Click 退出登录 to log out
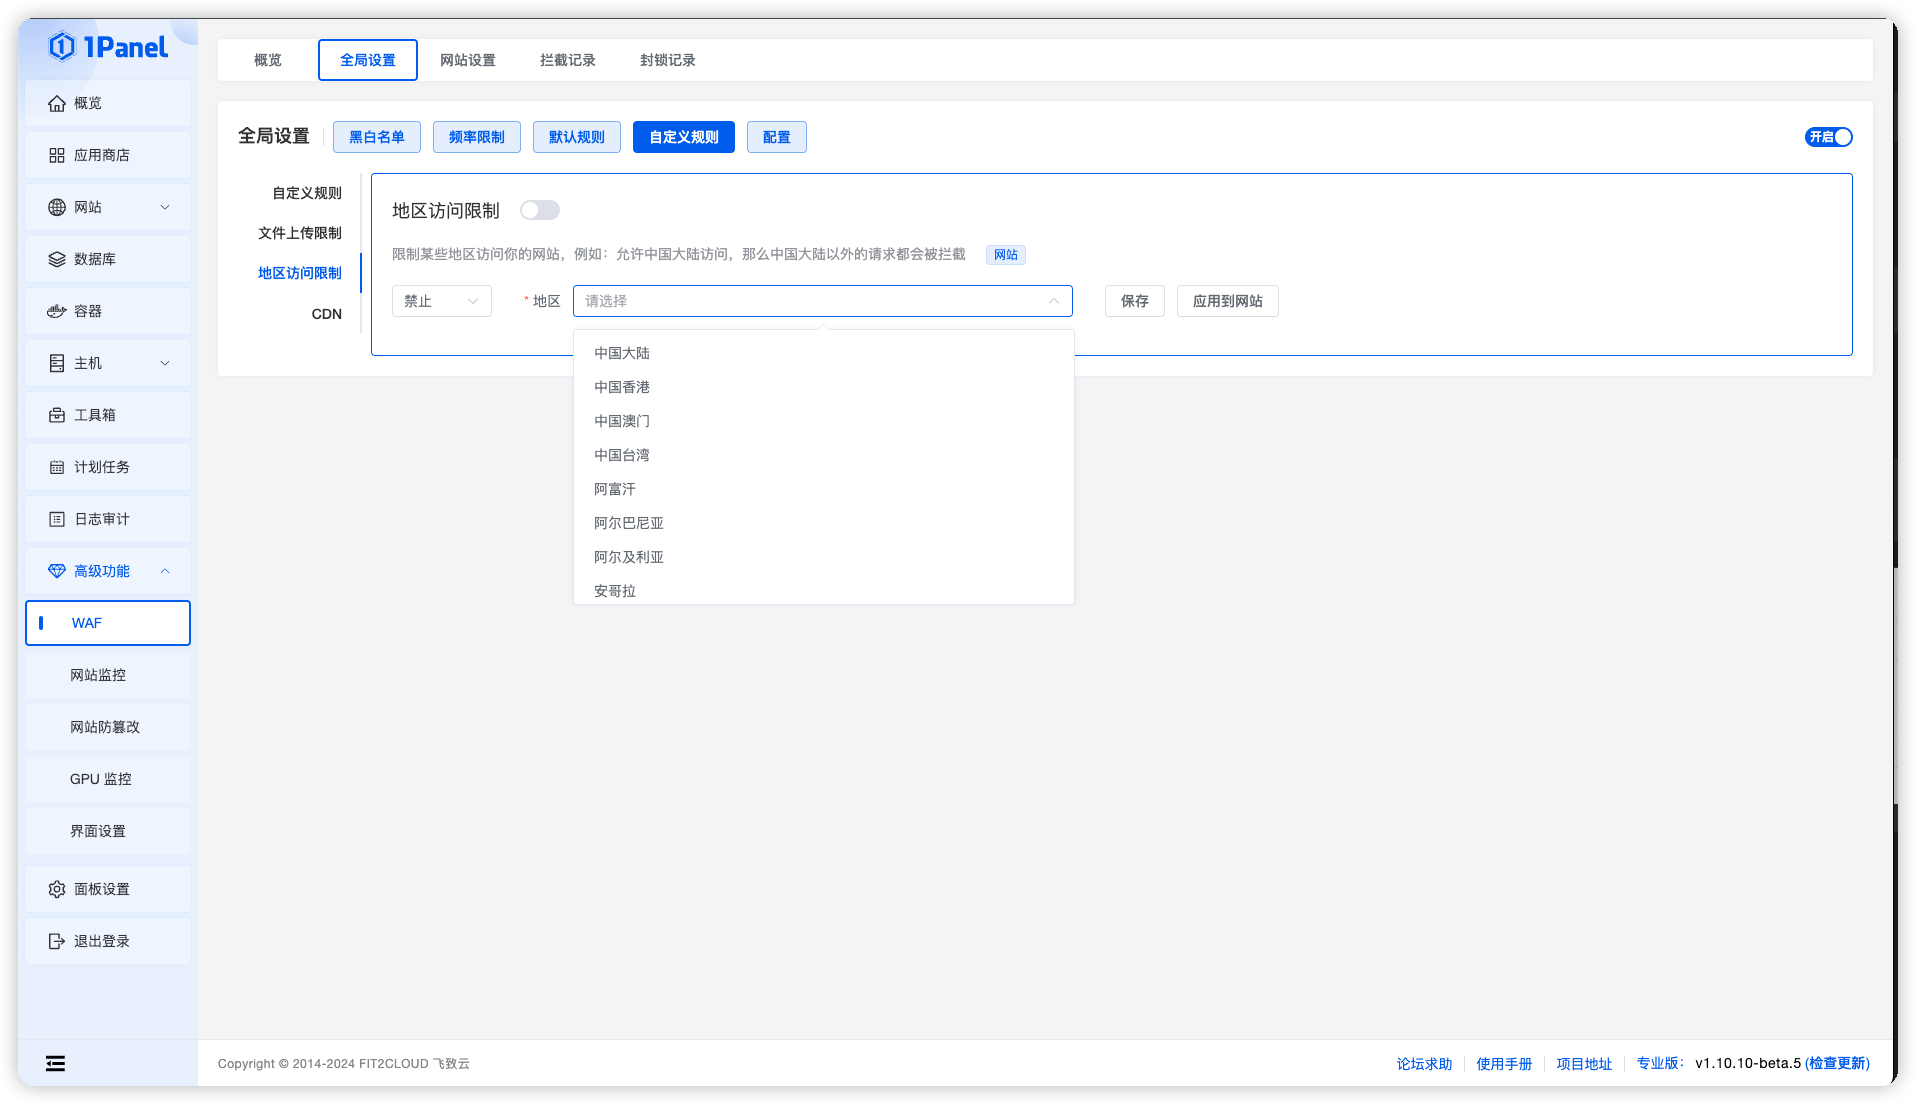This screenshot has width=1916, height=1104. tap(100, 941)
